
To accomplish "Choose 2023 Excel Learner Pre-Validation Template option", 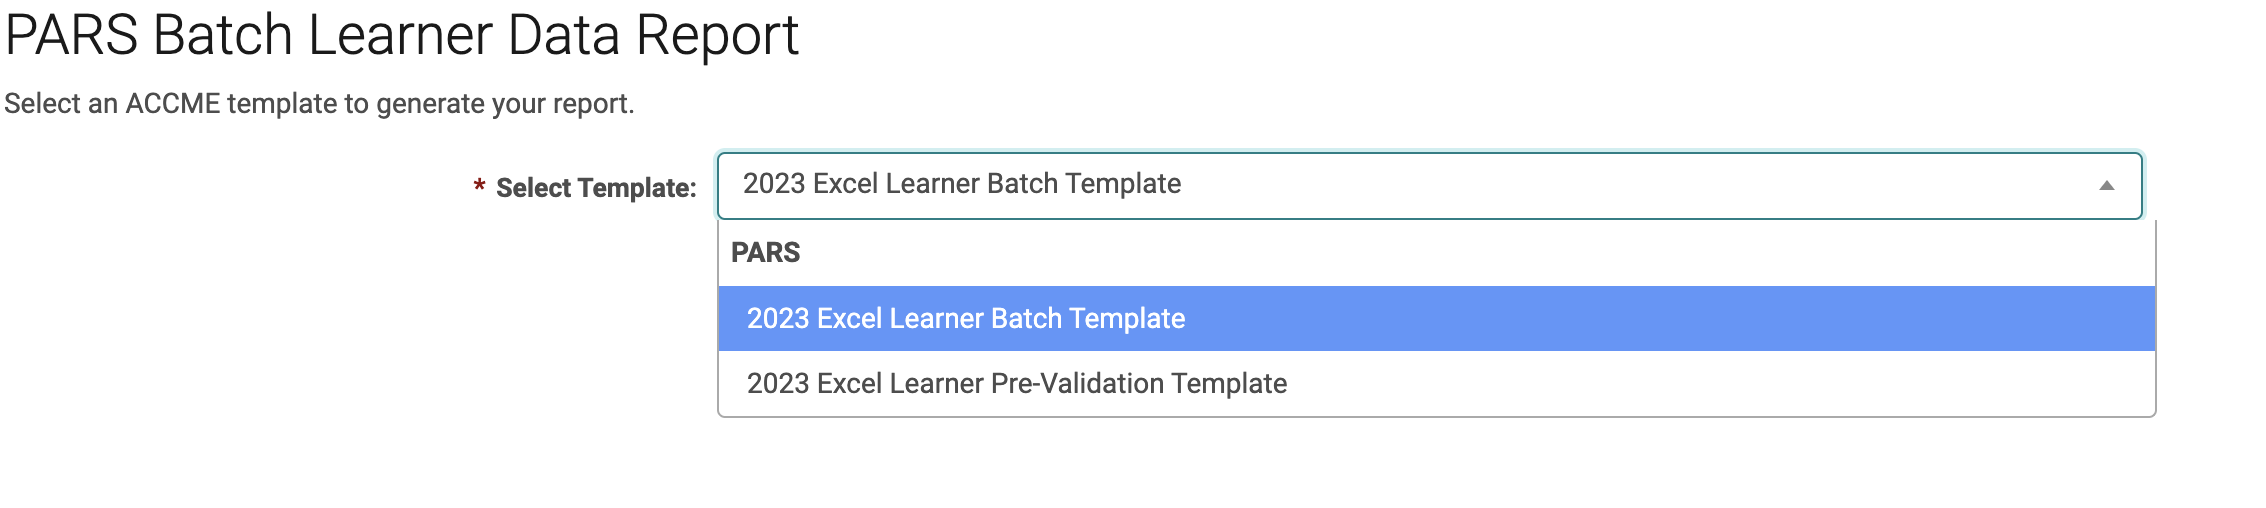I will pyautogui.click(x=1016, y=384).
